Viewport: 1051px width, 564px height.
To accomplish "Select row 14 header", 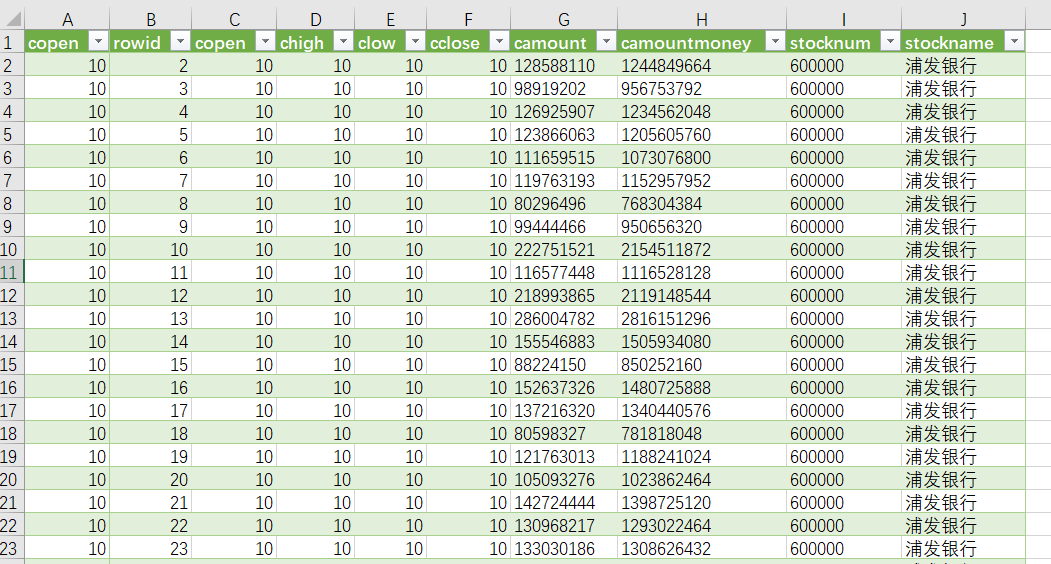I will pos(12,341).
